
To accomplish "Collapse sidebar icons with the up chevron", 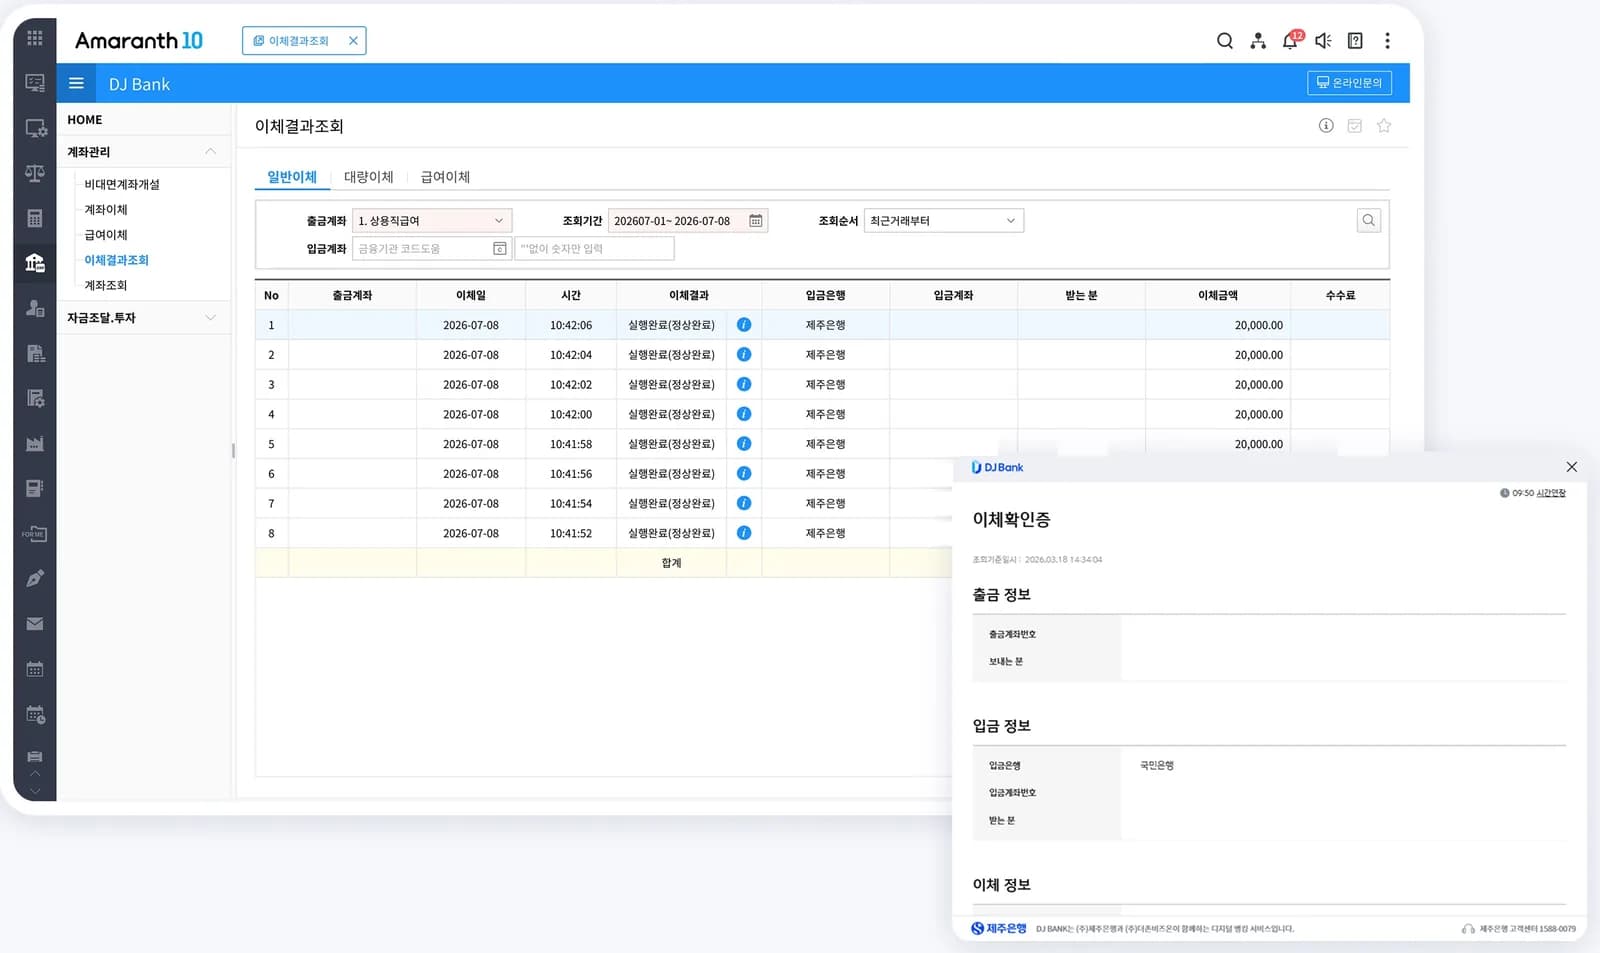I will coord(35,773).
